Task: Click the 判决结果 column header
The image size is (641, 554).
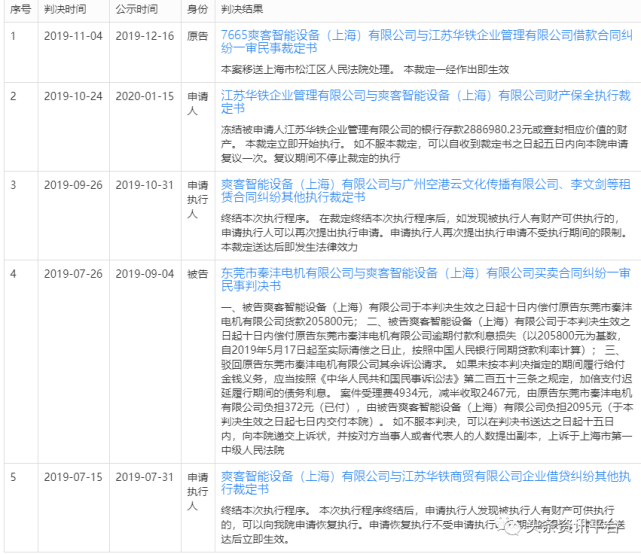Action: (x=248, y=10)
